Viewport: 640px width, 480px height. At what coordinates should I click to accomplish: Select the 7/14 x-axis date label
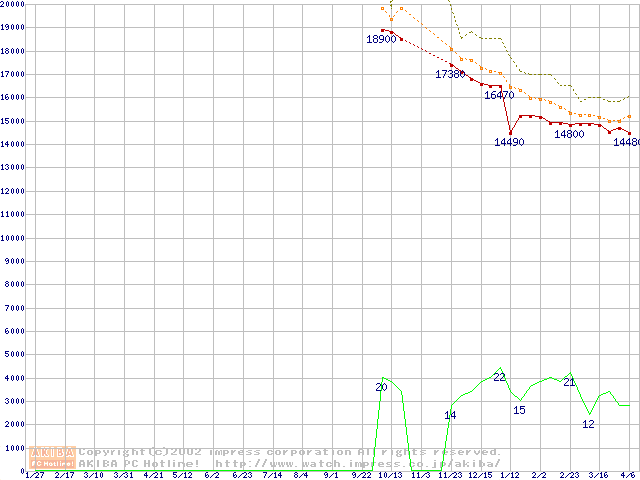coord(271,476)
